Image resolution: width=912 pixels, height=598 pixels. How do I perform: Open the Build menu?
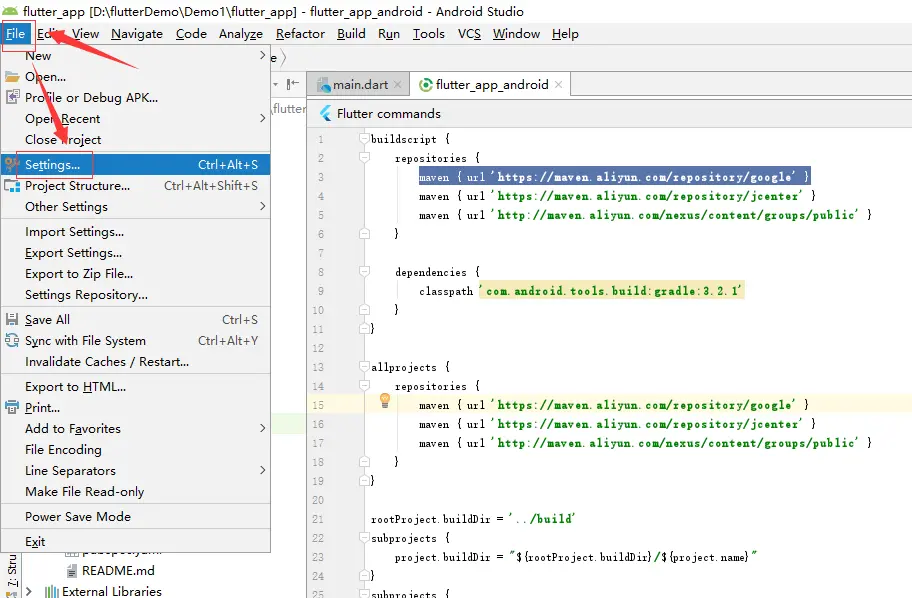tap(351, 34)
